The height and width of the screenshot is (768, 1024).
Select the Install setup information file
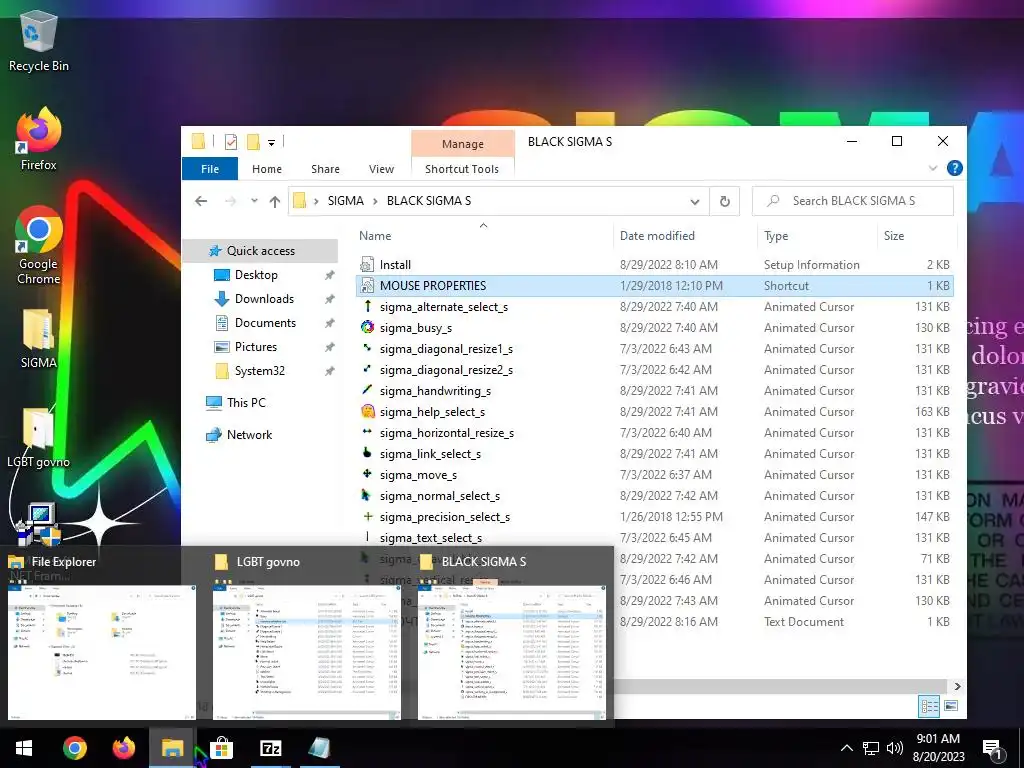coord(654,264)
